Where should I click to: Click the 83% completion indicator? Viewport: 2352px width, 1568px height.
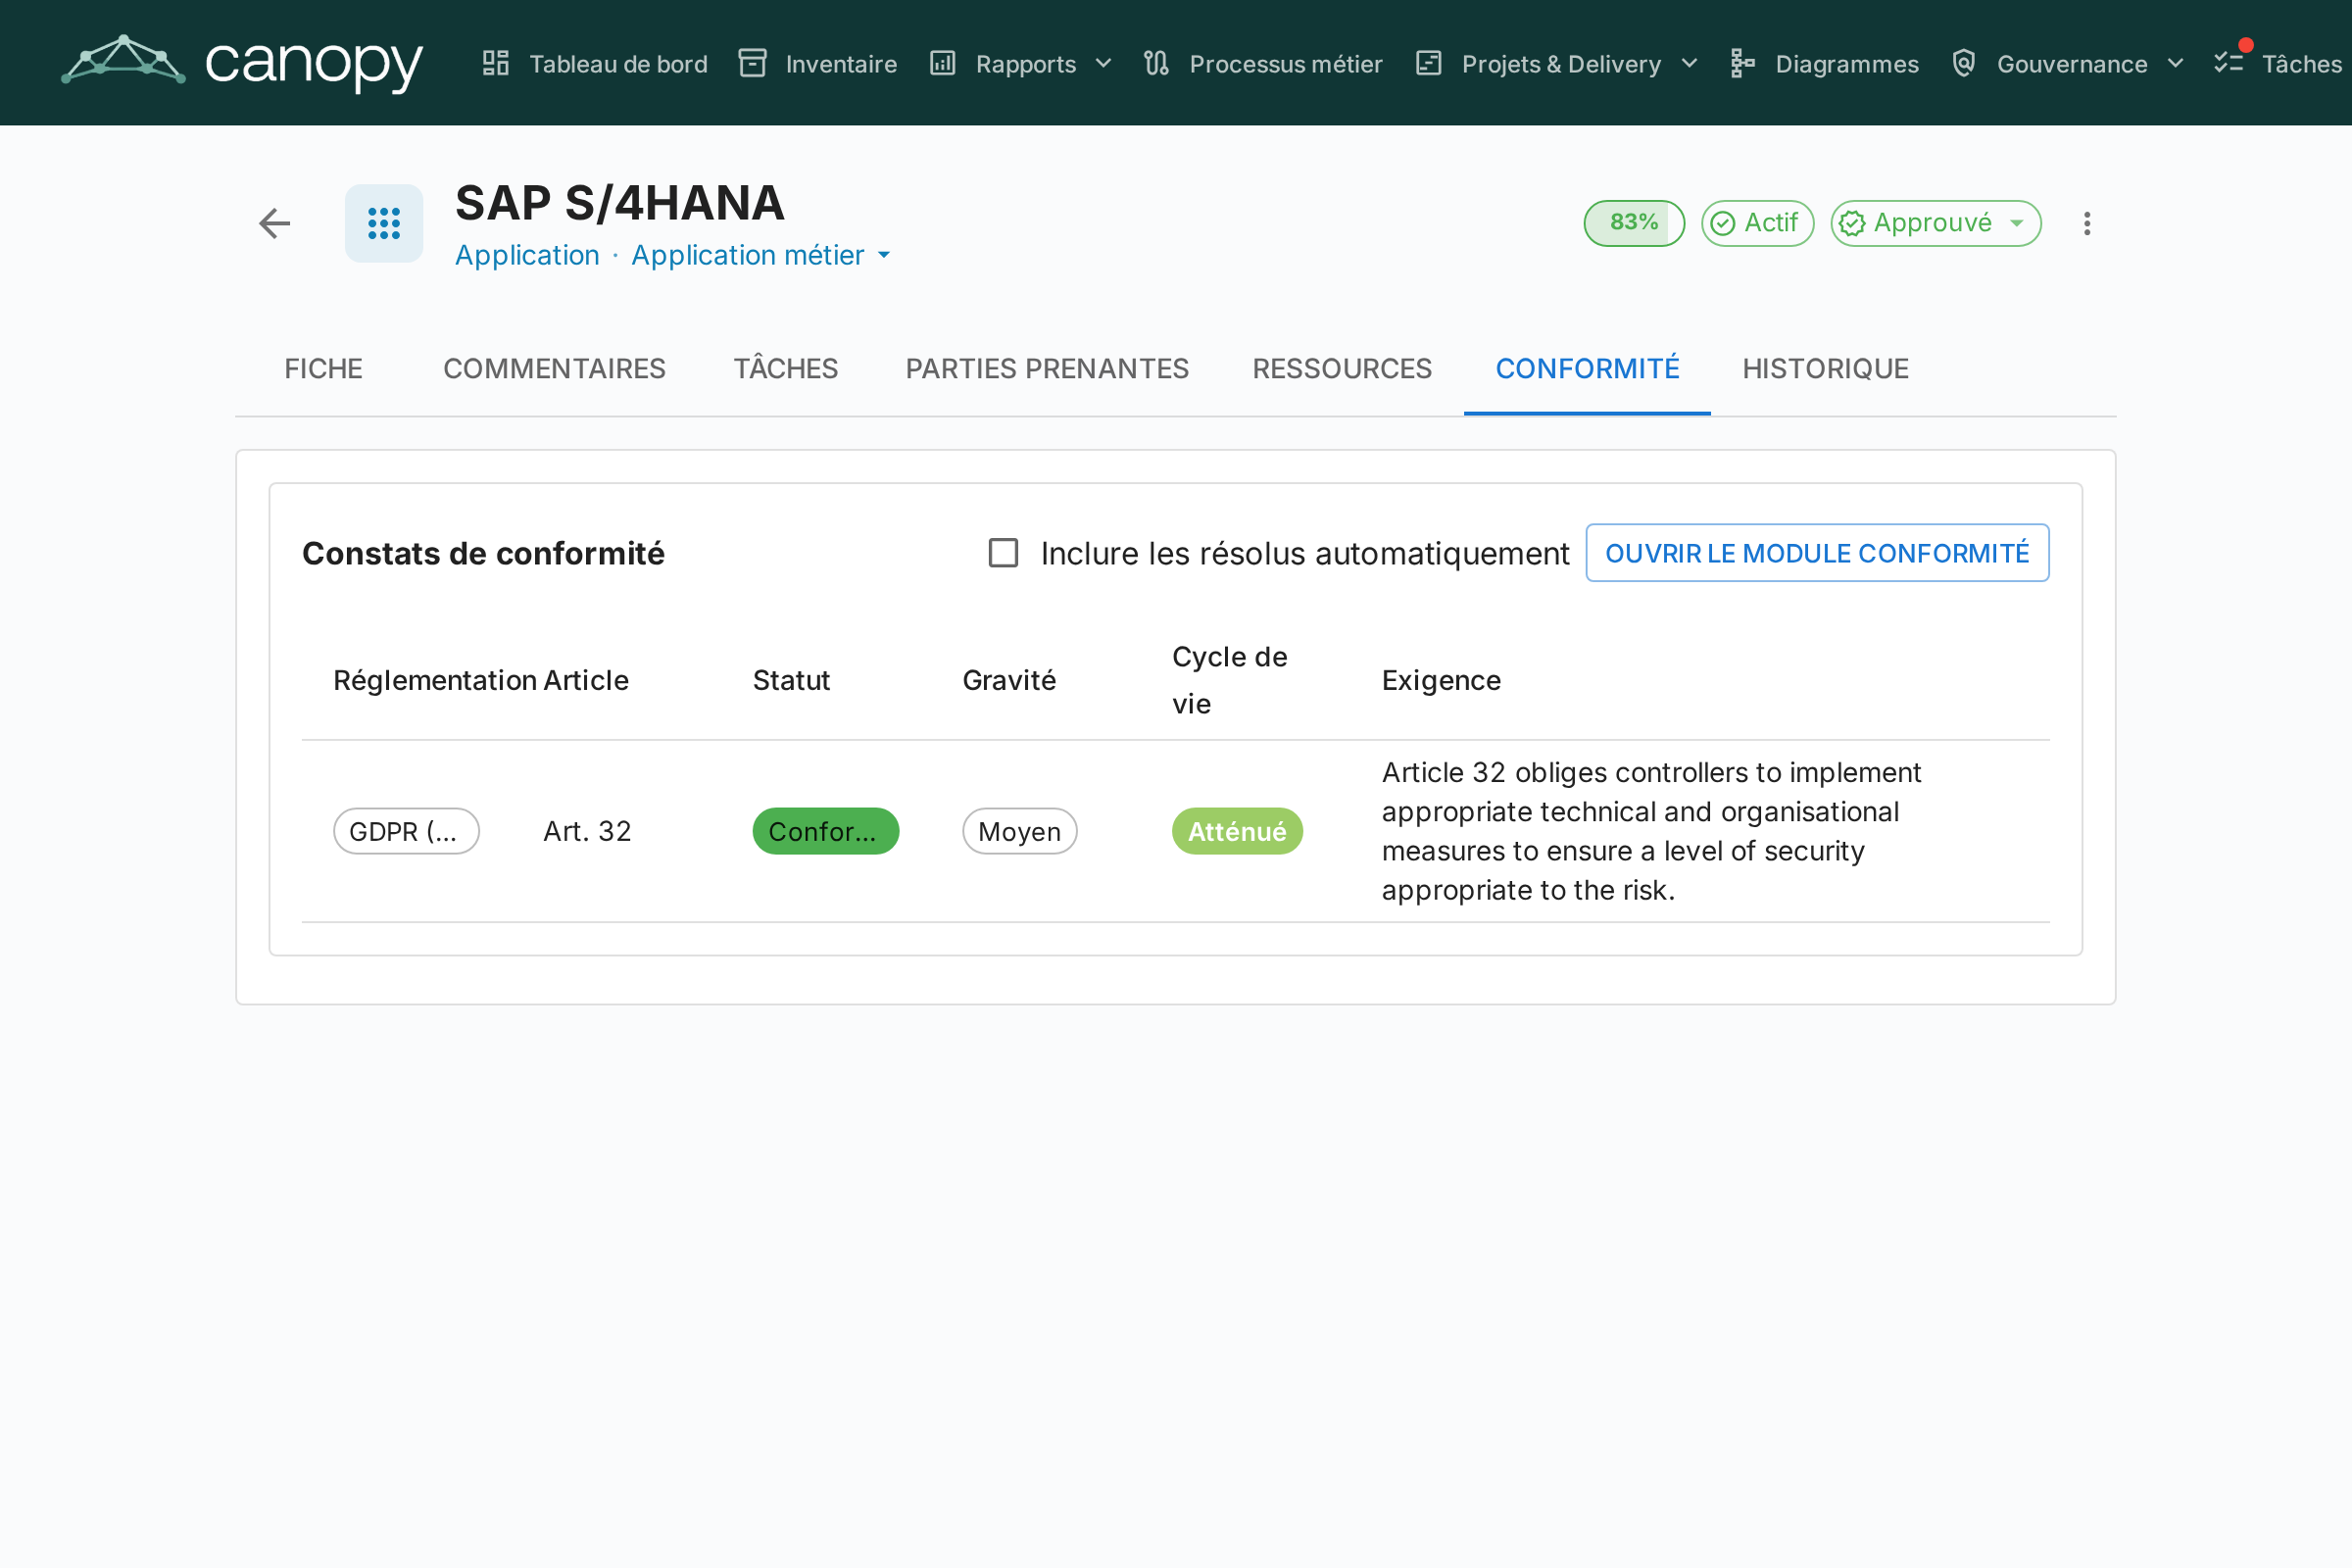(x=1634, y=223)
